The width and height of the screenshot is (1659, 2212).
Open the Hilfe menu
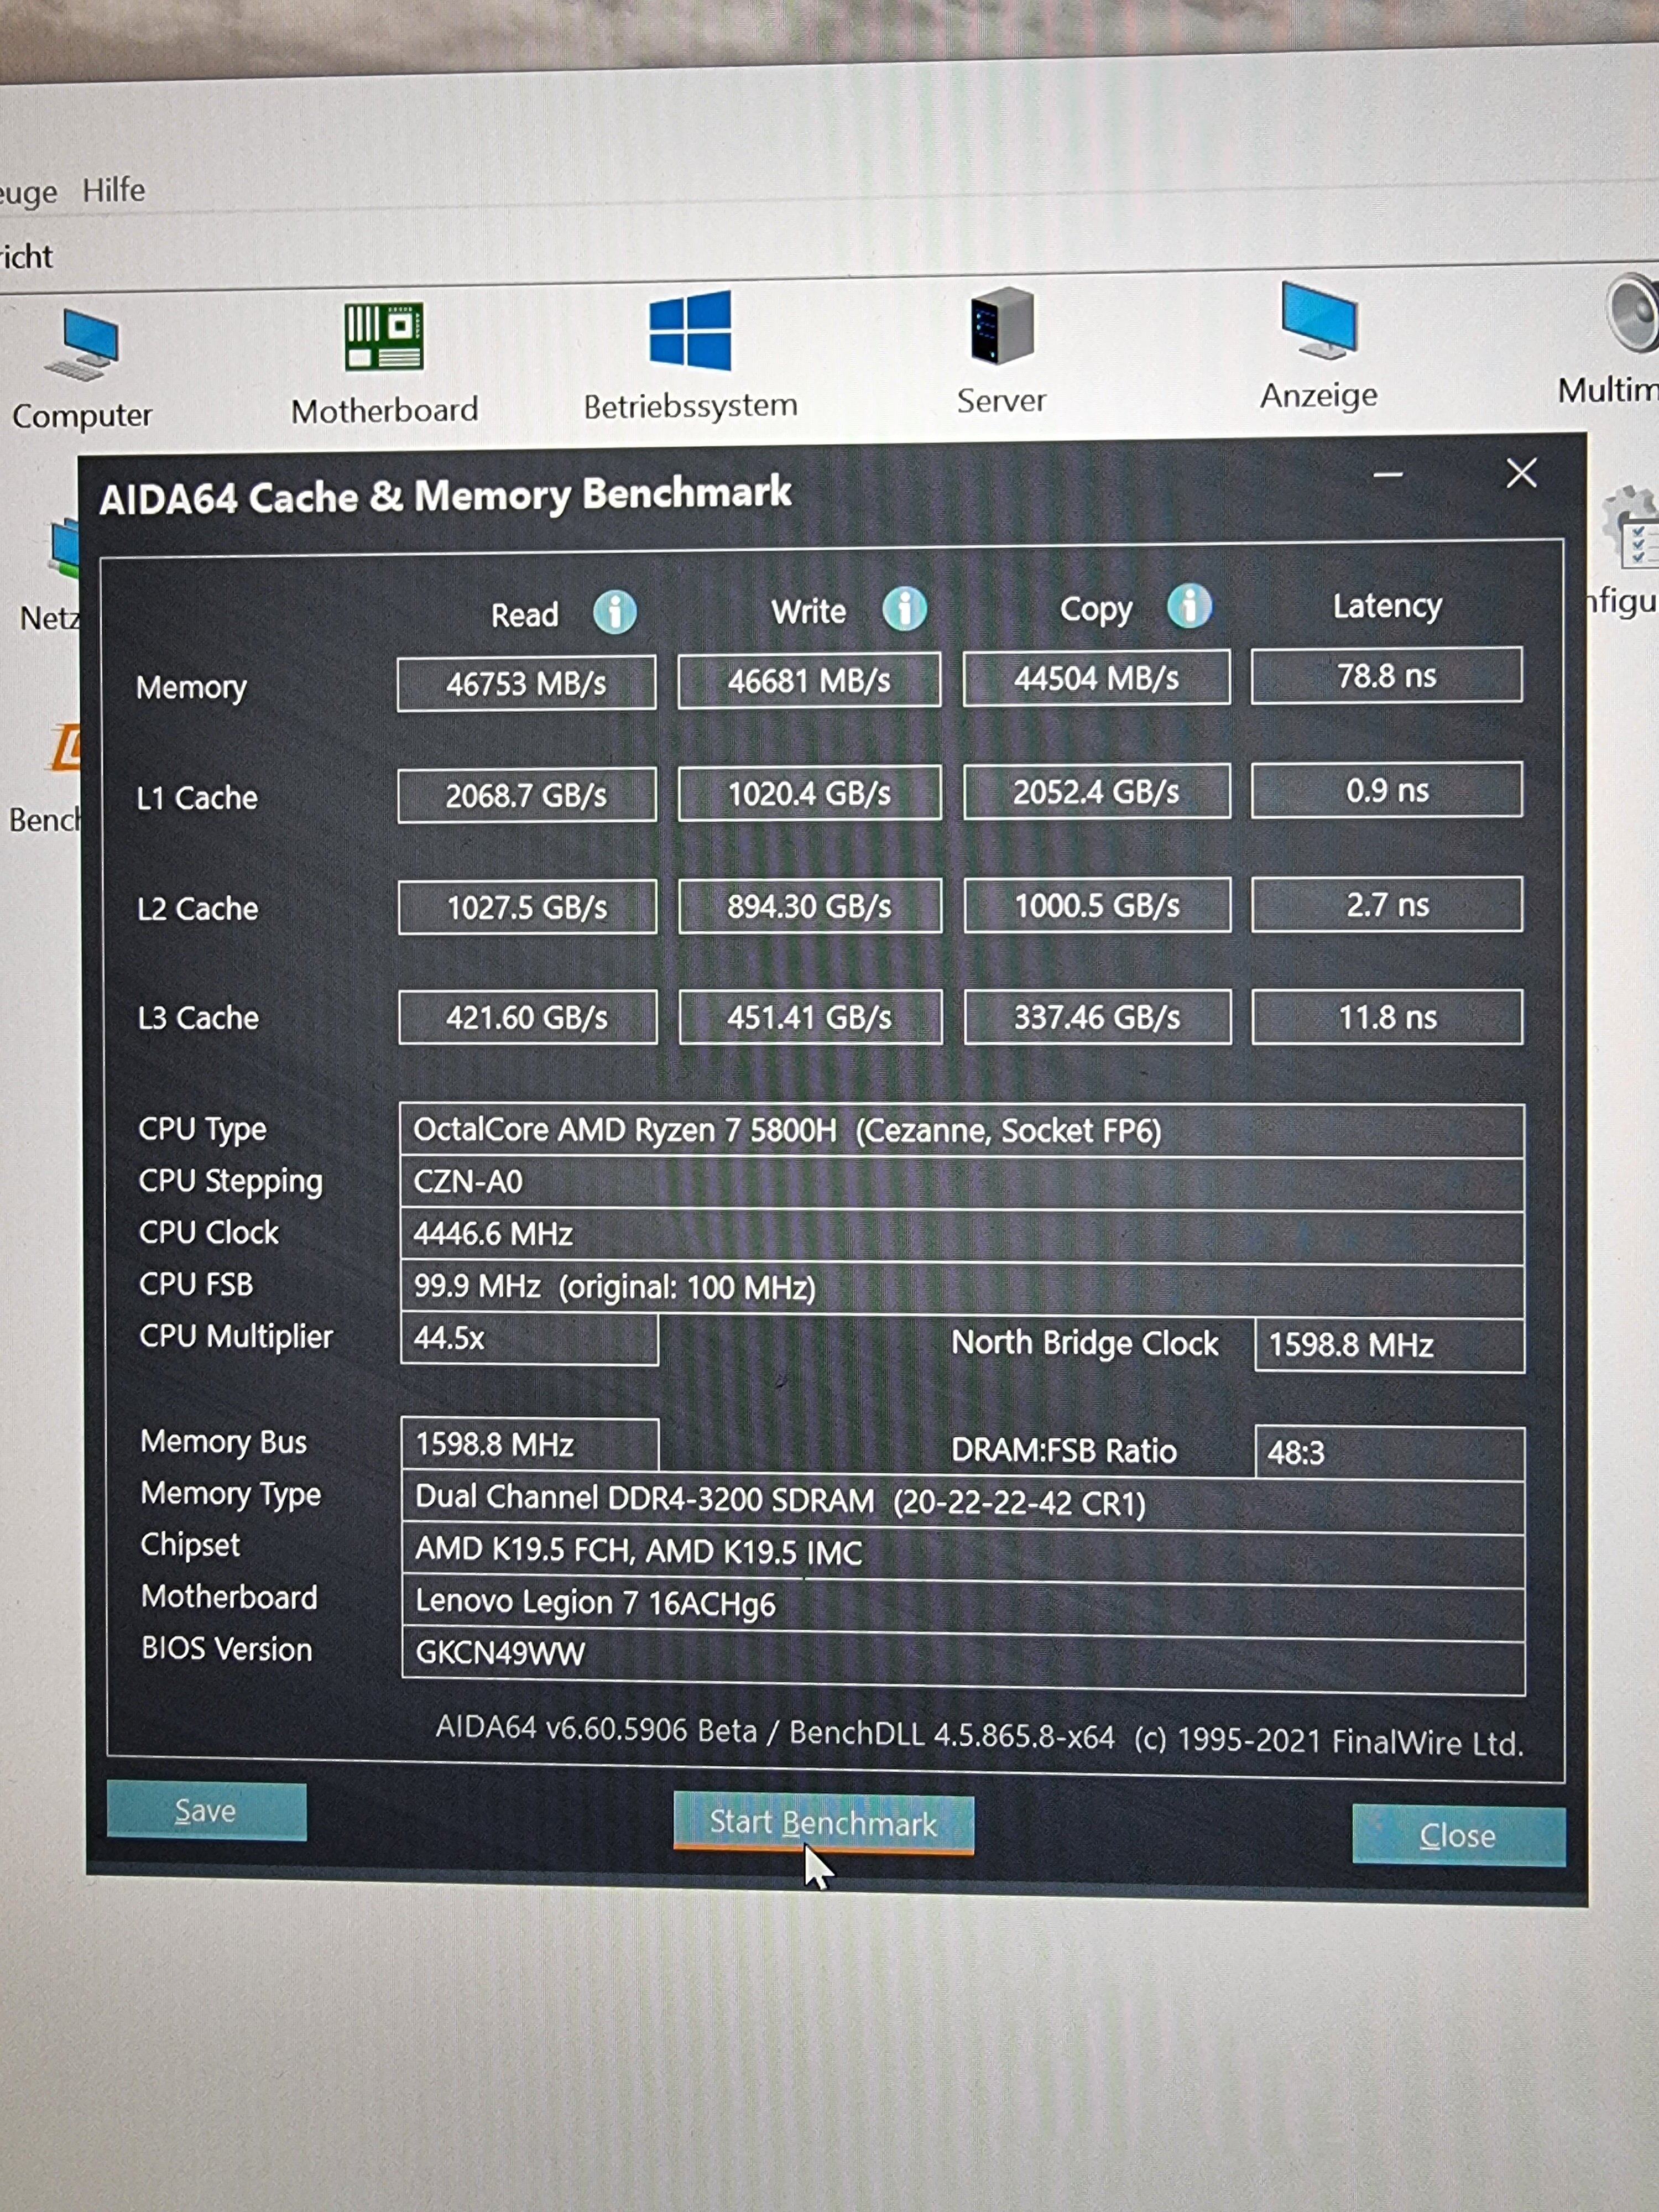[x=114, y=190]
